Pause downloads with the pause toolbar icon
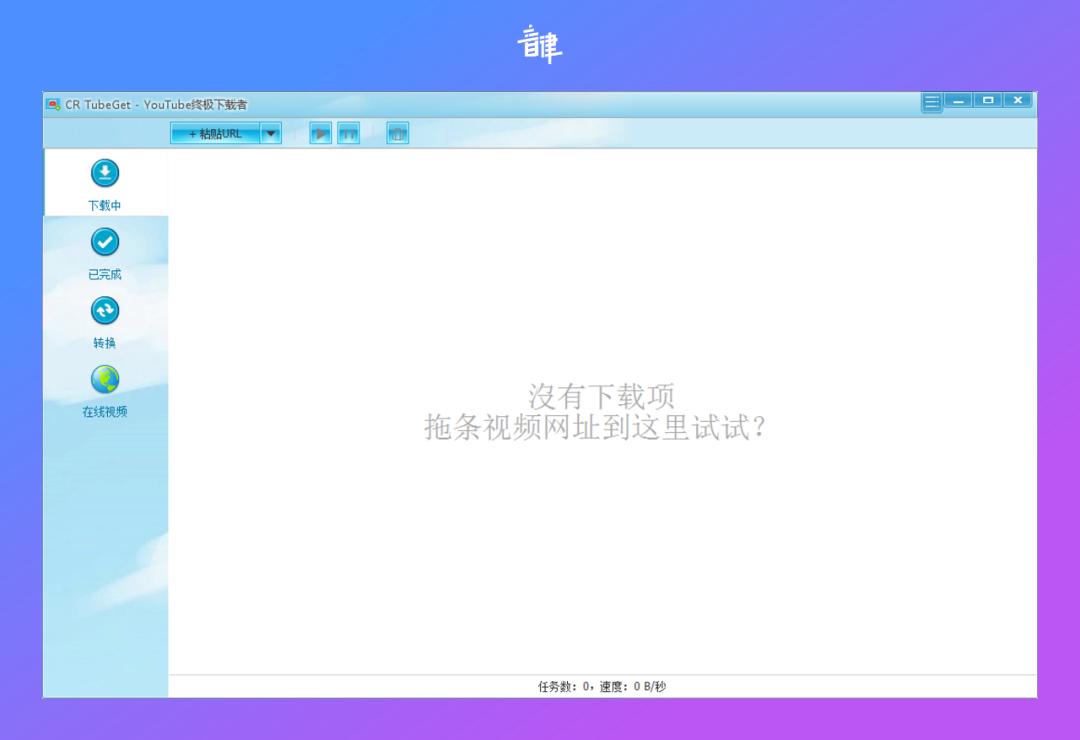 348,132
